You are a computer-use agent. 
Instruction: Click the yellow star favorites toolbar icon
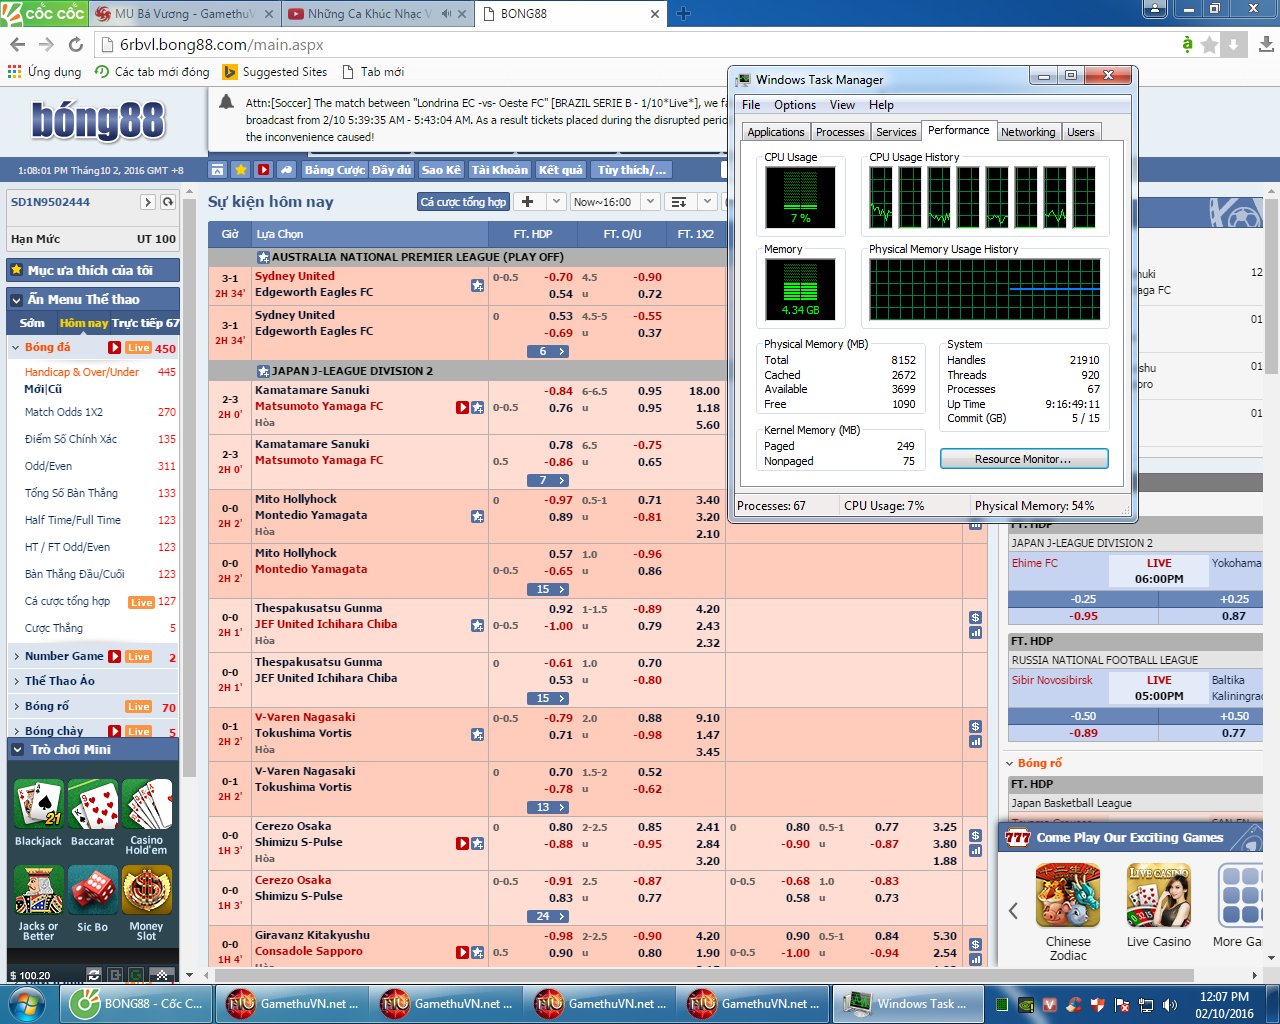(240, 170)
